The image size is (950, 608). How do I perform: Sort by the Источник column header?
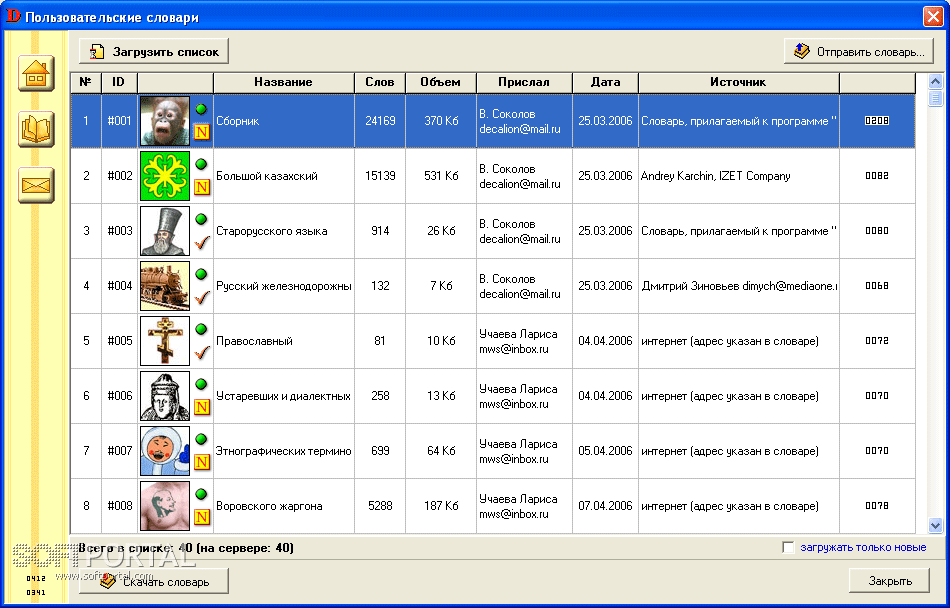pos(739,82)
